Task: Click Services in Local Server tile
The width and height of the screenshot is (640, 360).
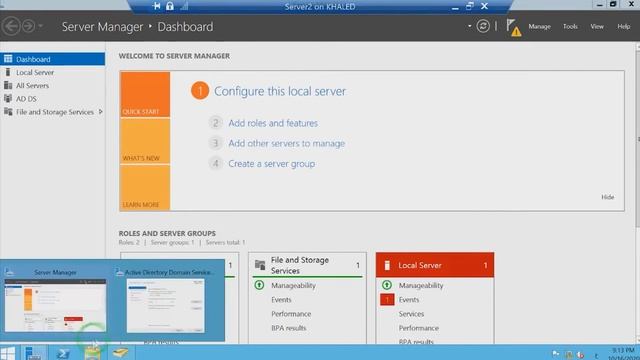Action: click(411, 314)
